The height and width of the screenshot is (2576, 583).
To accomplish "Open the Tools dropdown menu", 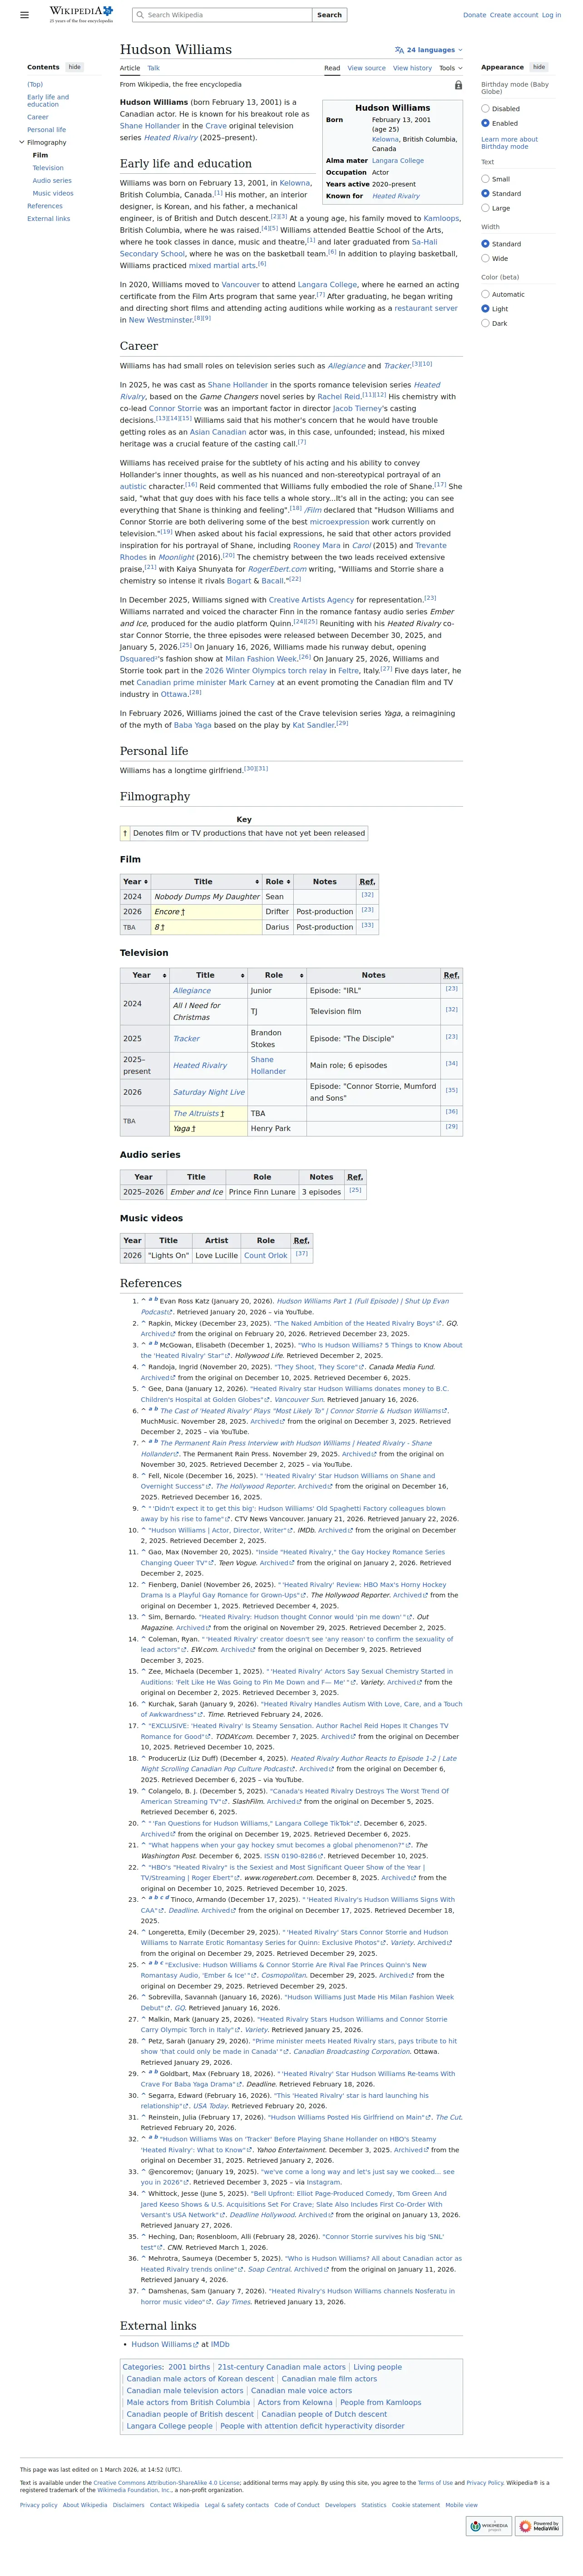I will pos(451,68).
